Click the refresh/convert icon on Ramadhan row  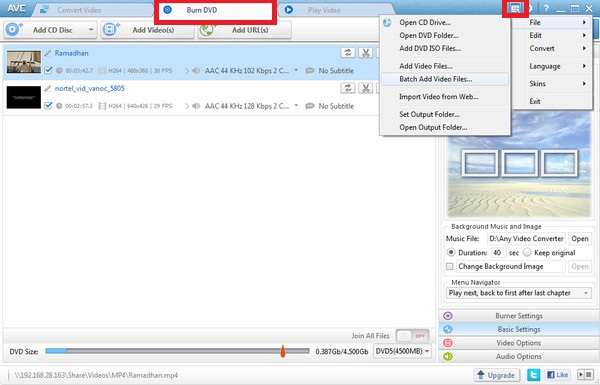[347, 53]
